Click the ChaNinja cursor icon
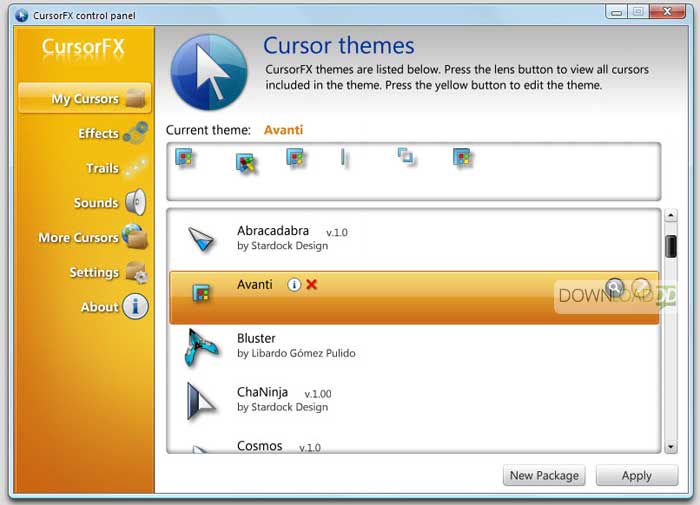 (x=201, y=401)
